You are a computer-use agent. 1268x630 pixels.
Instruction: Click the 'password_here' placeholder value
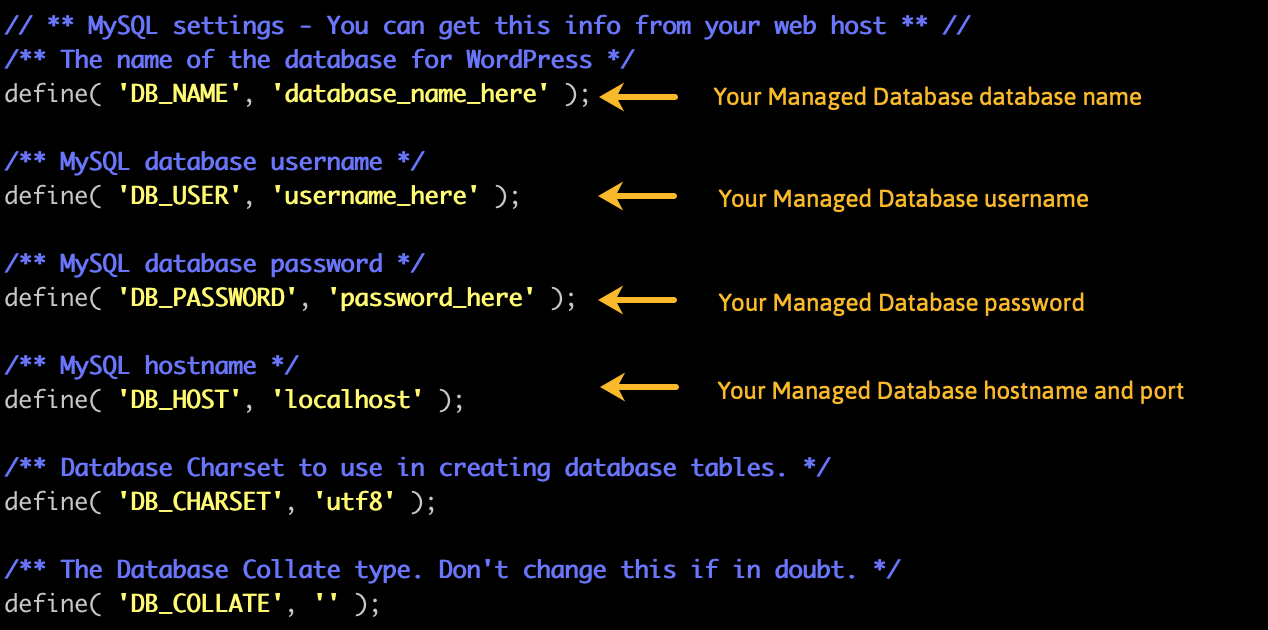click(431, 298)
